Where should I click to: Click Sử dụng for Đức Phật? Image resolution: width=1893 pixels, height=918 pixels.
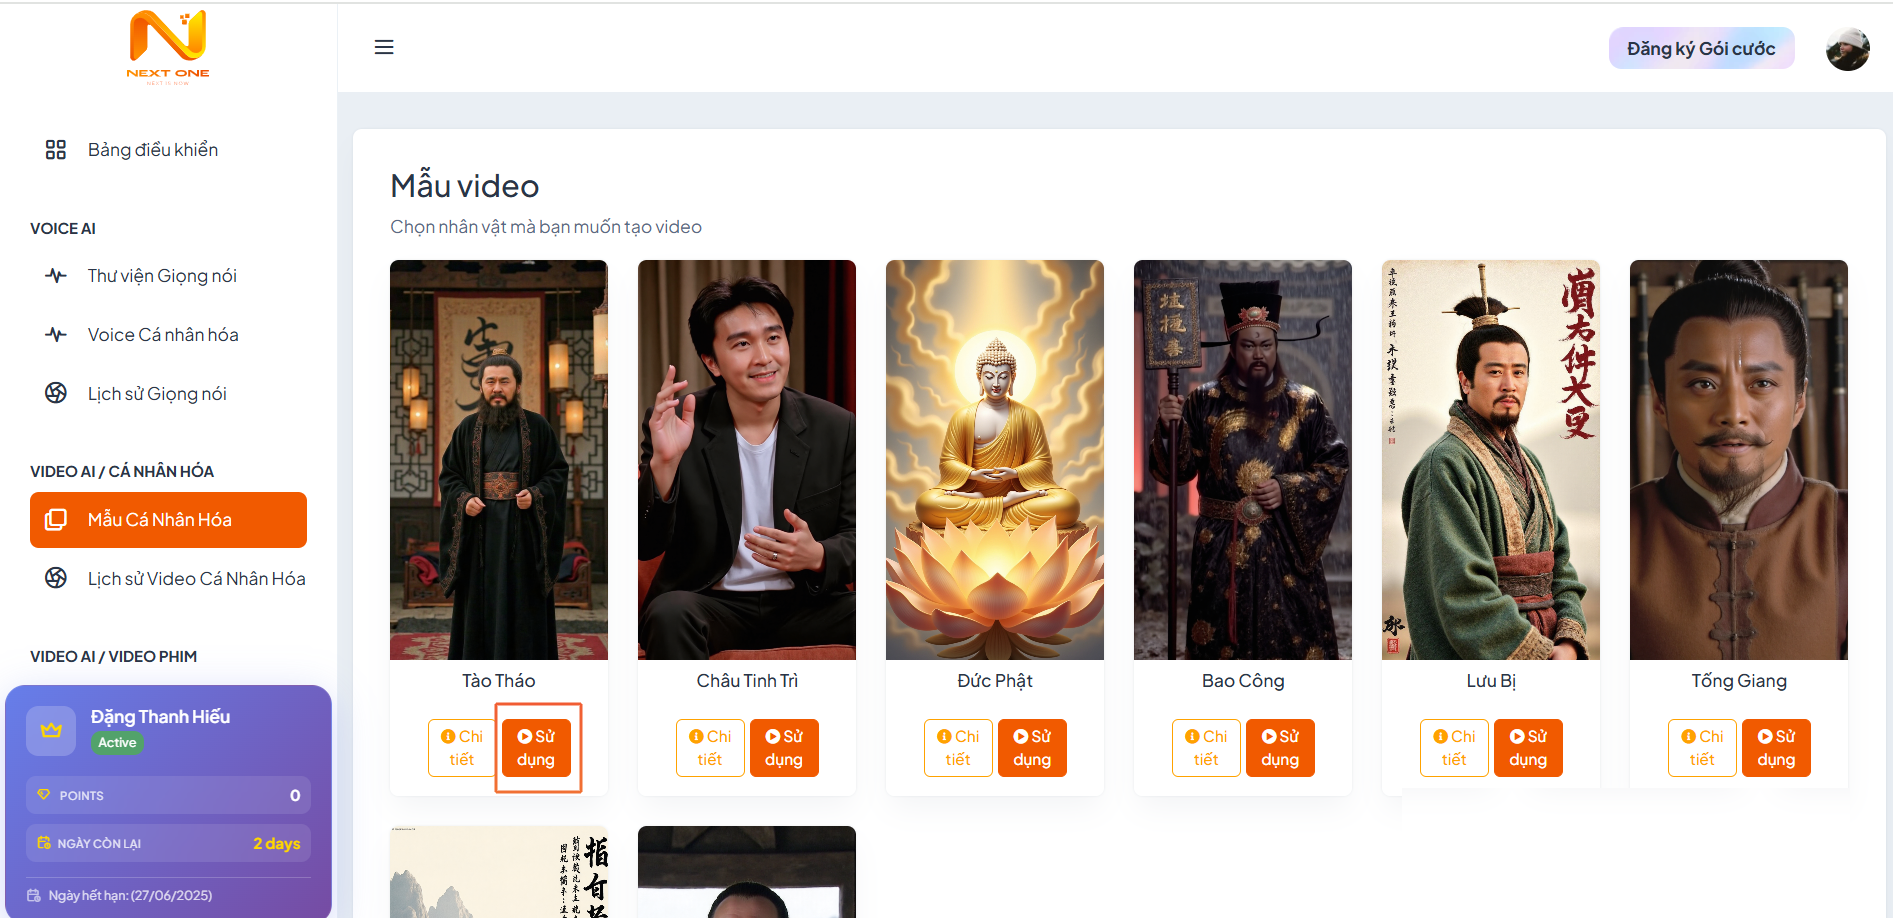coord(1032,748)
